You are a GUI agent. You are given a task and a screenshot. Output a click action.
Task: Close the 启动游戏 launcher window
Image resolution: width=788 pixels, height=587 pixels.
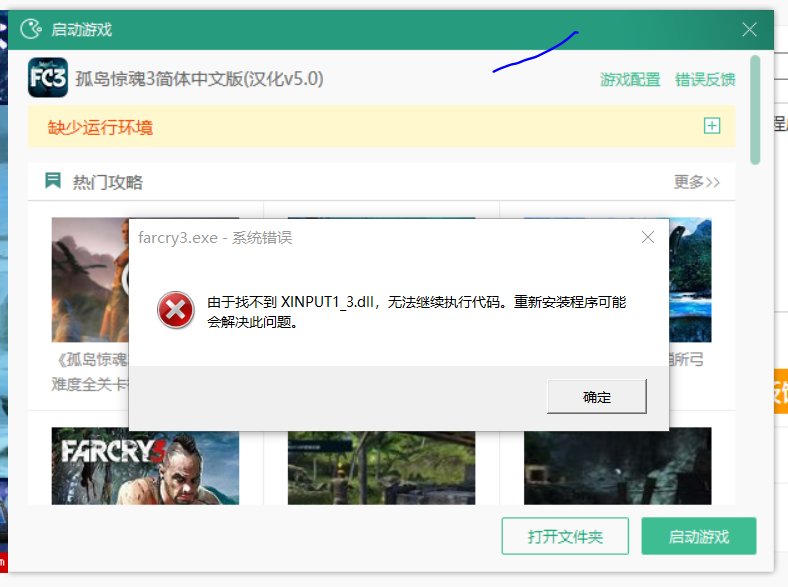click(x=749, y=30)
